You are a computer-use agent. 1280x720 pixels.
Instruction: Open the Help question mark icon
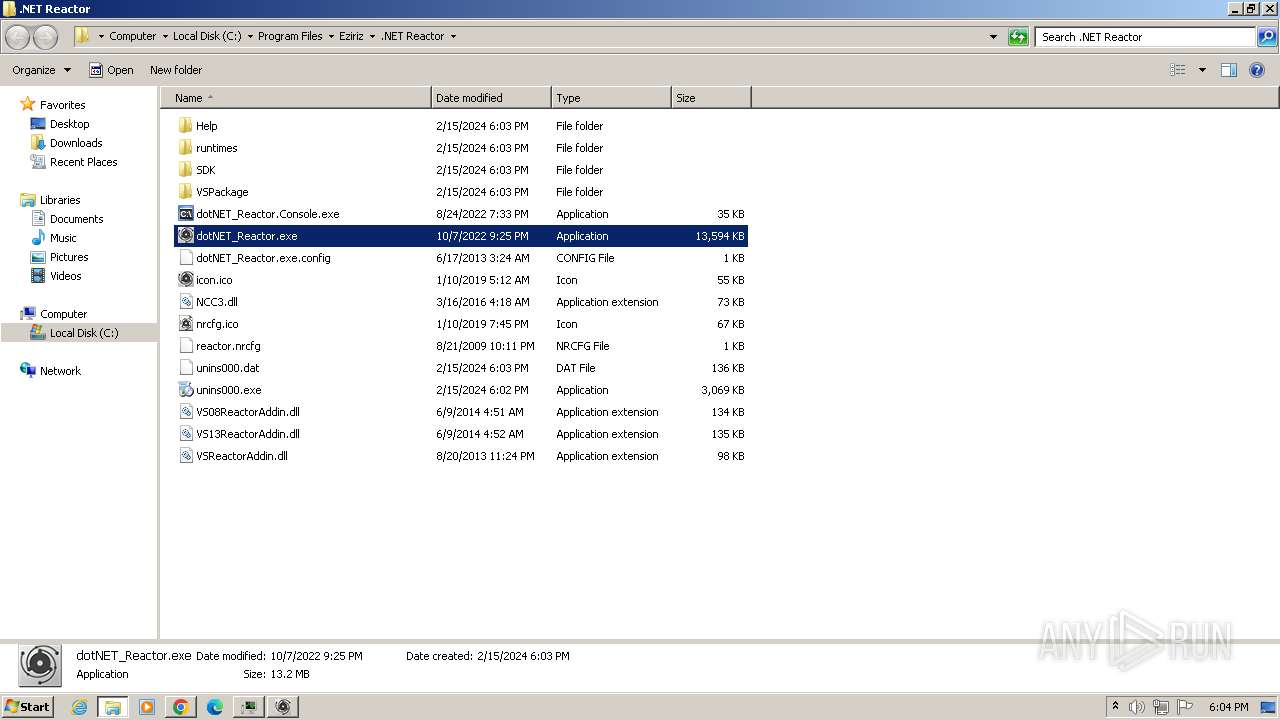tap(1257, 70)
